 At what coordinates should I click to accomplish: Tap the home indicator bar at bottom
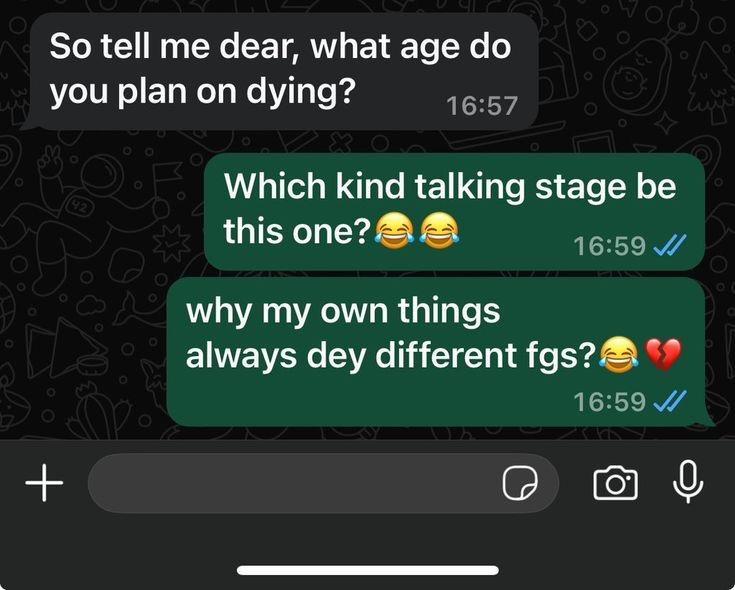pos(367,570)
